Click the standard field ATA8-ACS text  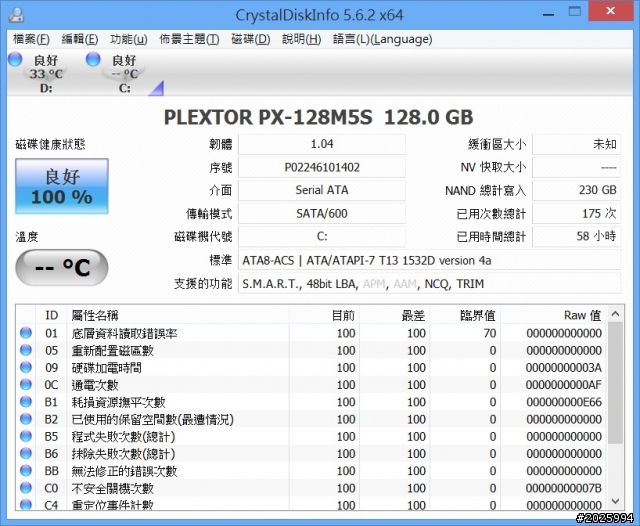click(429, 260)
